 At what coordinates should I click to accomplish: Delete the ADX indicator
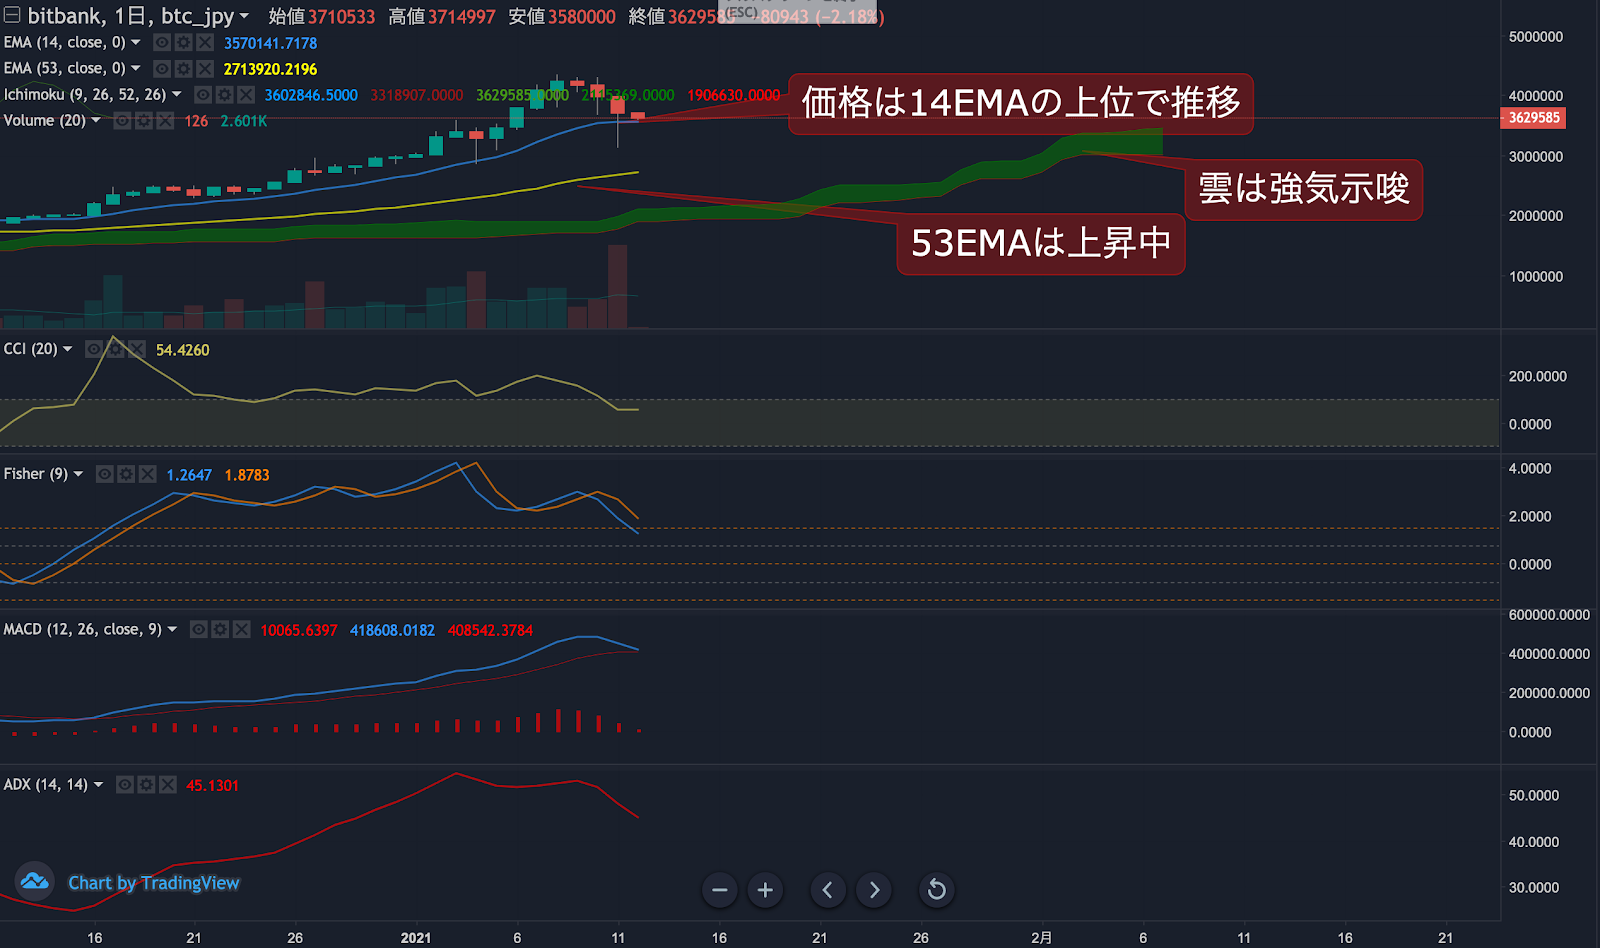(167, 785)
